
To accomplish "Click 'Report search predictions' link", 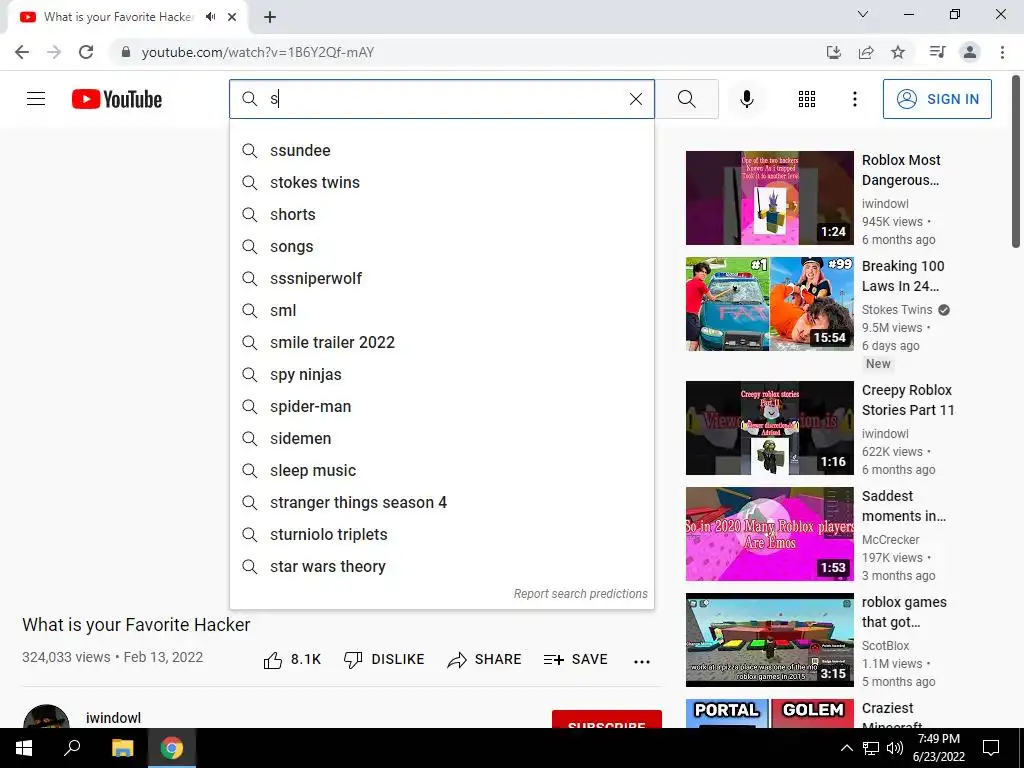I will pos(580,594).
